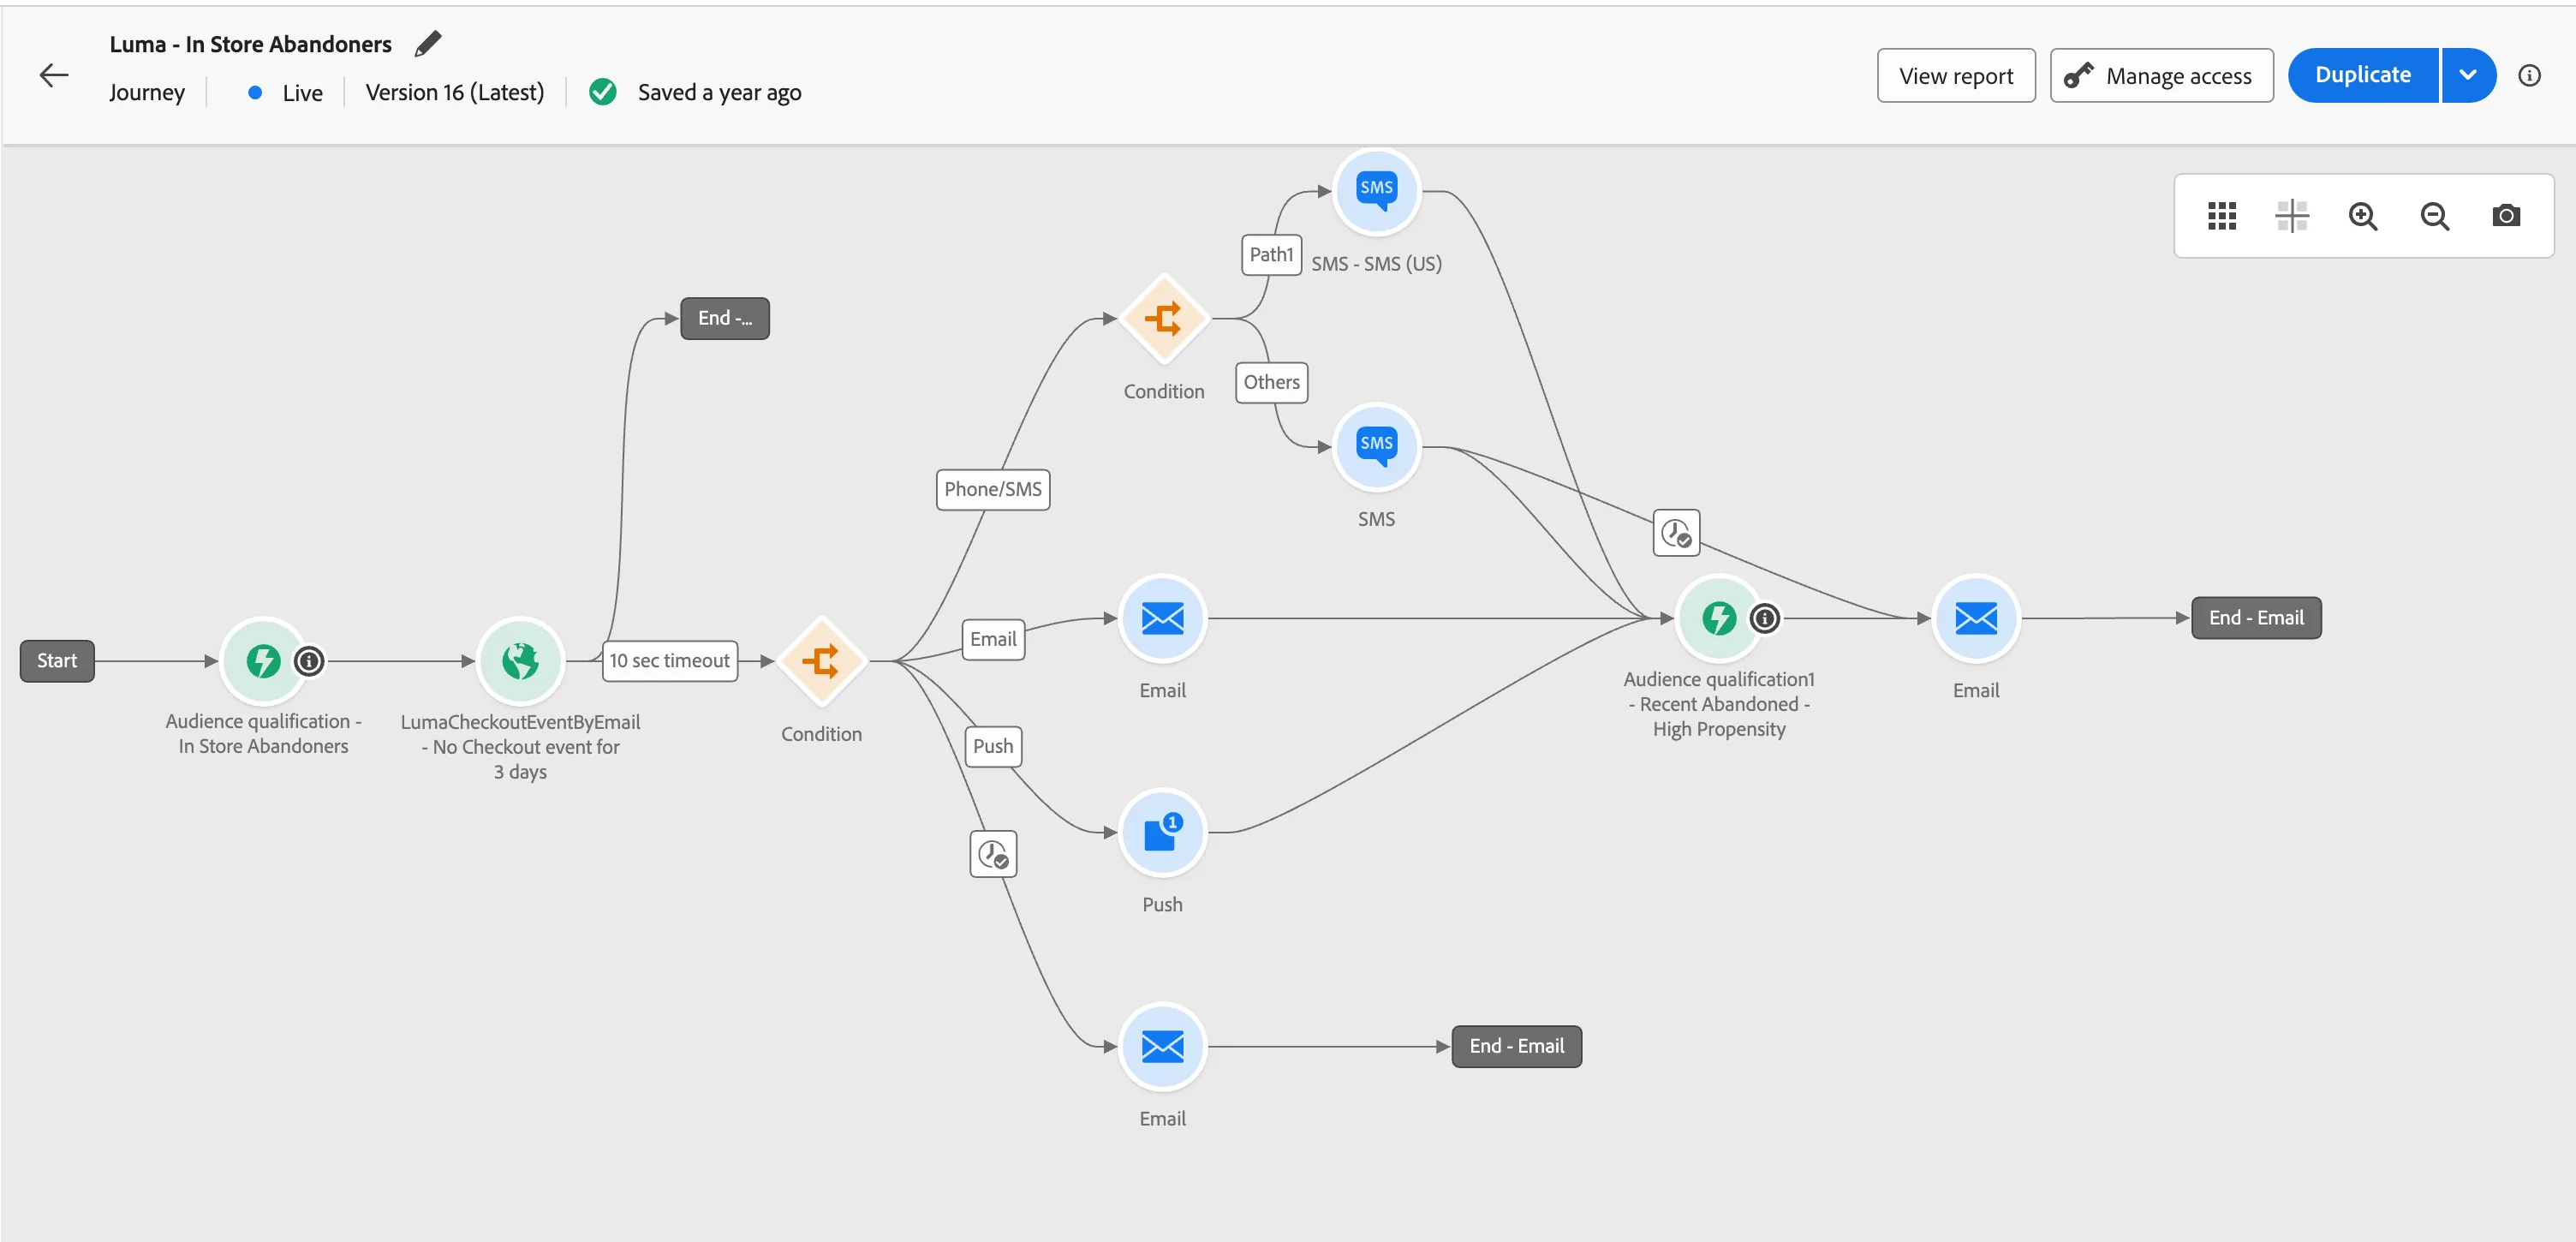Select the Push path label
2576x1242 pixels.
pyautogui.click(x=992, y=746)
